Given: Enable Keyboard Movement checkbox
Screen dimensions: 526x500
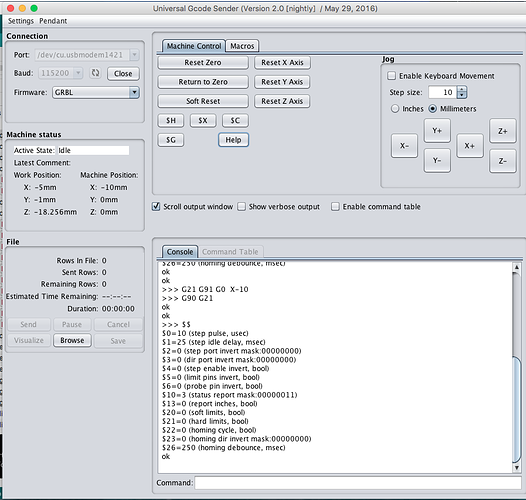Looking at the screenshot, I should click(391, 76).
